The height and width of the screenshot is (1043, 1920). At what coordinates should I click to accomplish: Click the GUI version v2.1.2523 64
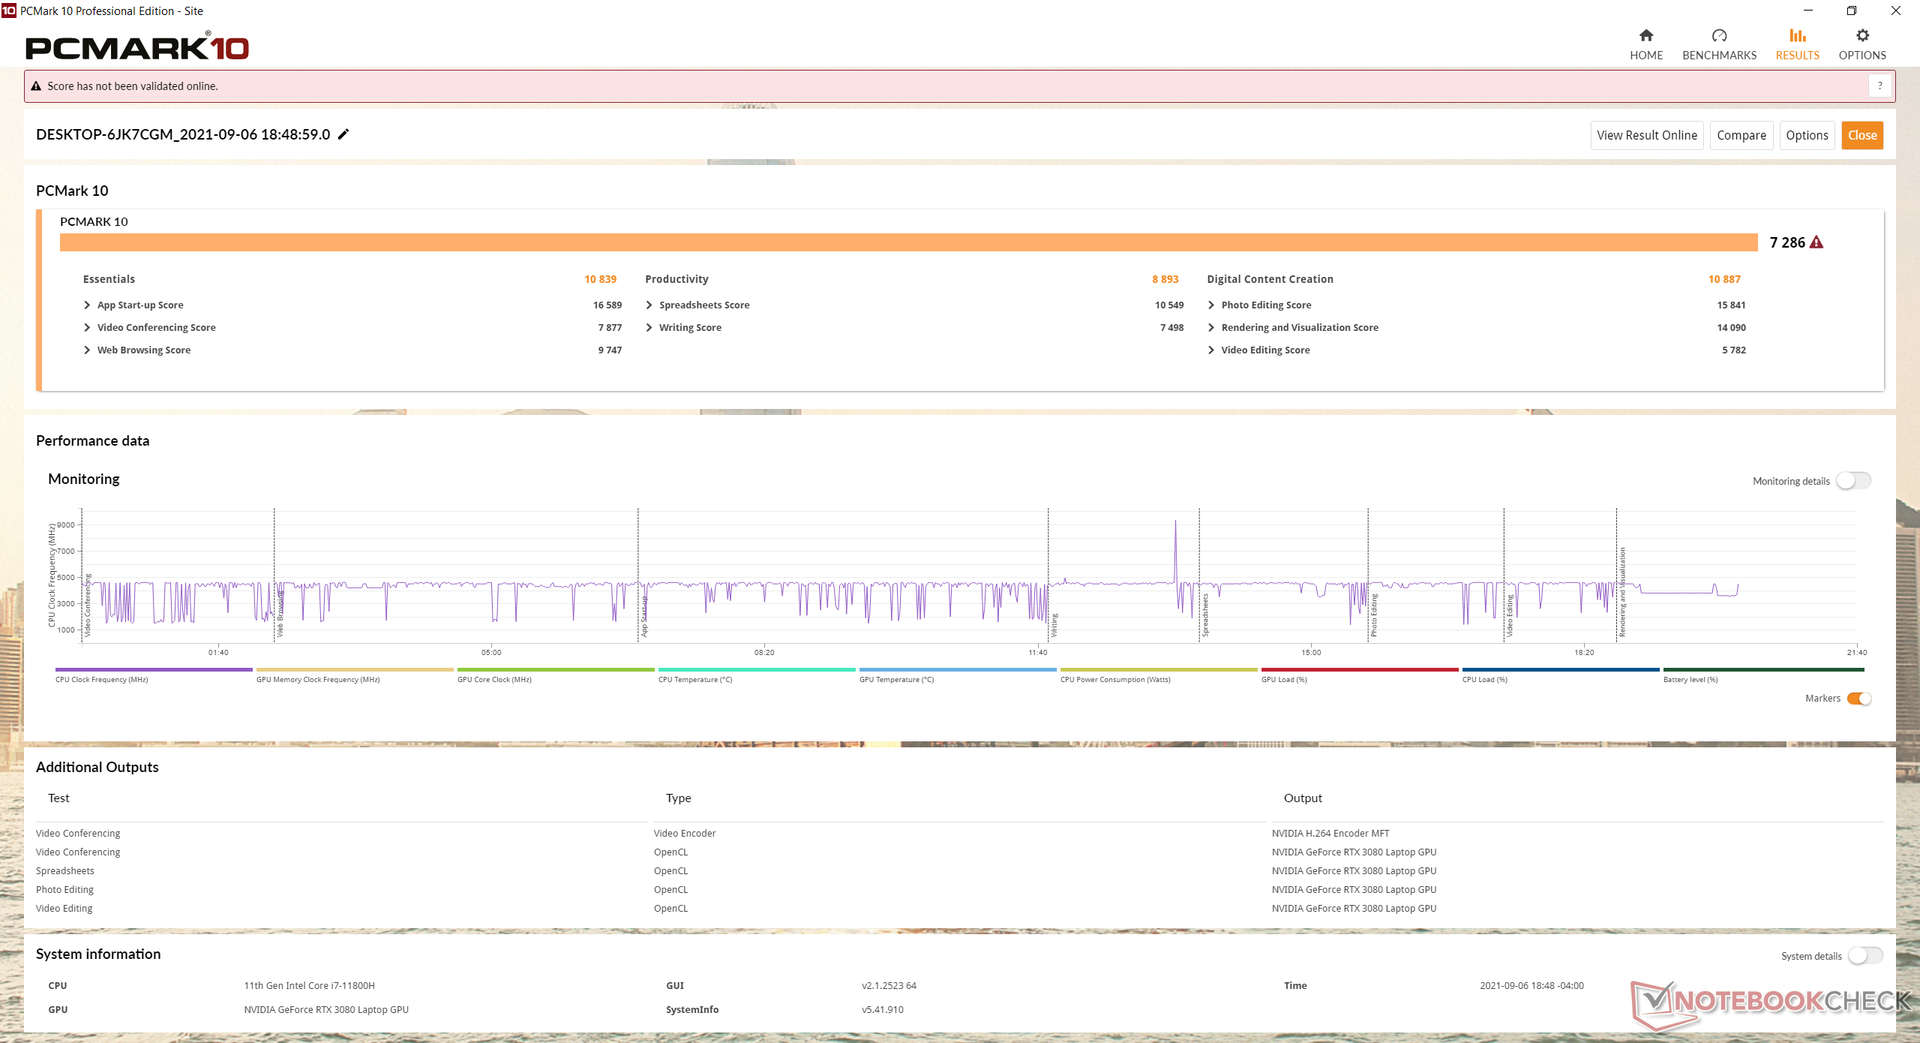pos(889,985)
